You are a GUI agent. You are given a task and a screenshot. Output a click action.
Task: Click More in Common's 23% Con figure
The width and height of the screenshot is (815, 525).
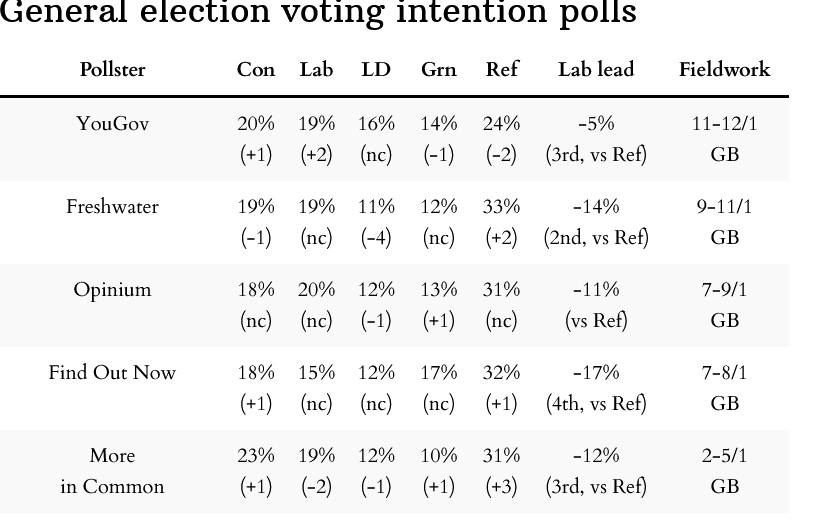click(255, 456)
